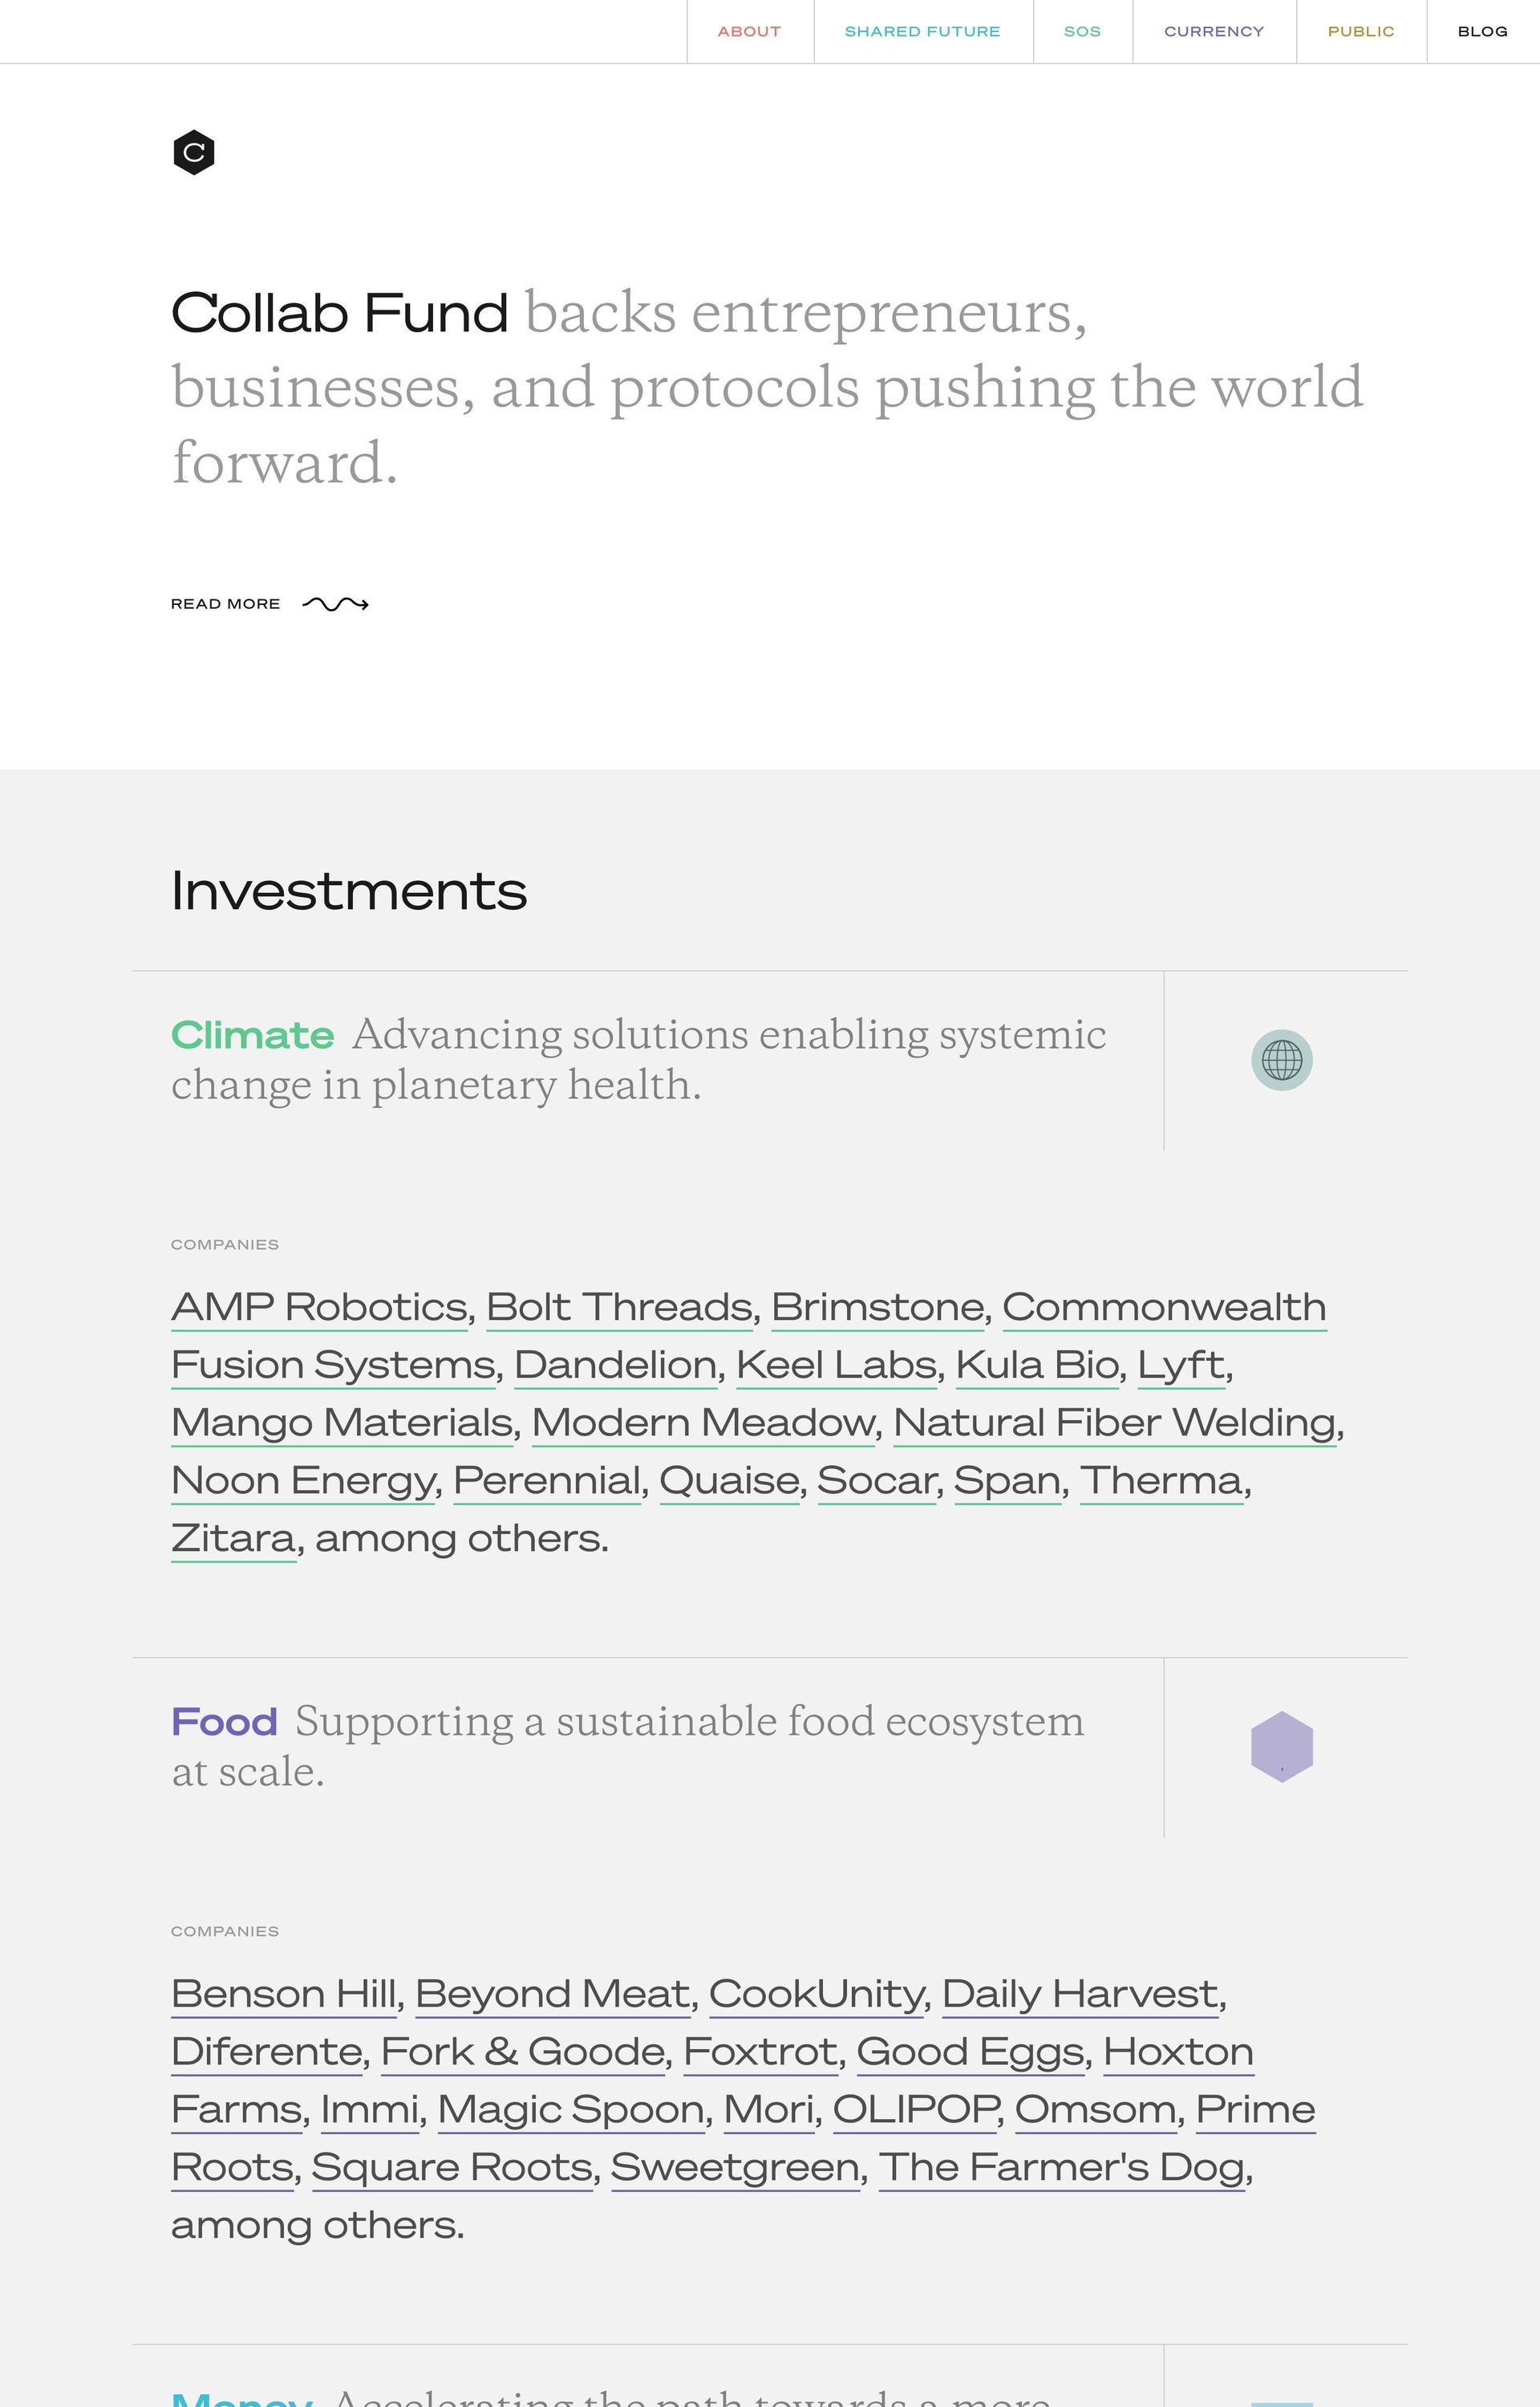This screenshot has width=1540, height=2407.
Task: Click the Read More link
Action: pyautogui.click(x=225, y=604)
